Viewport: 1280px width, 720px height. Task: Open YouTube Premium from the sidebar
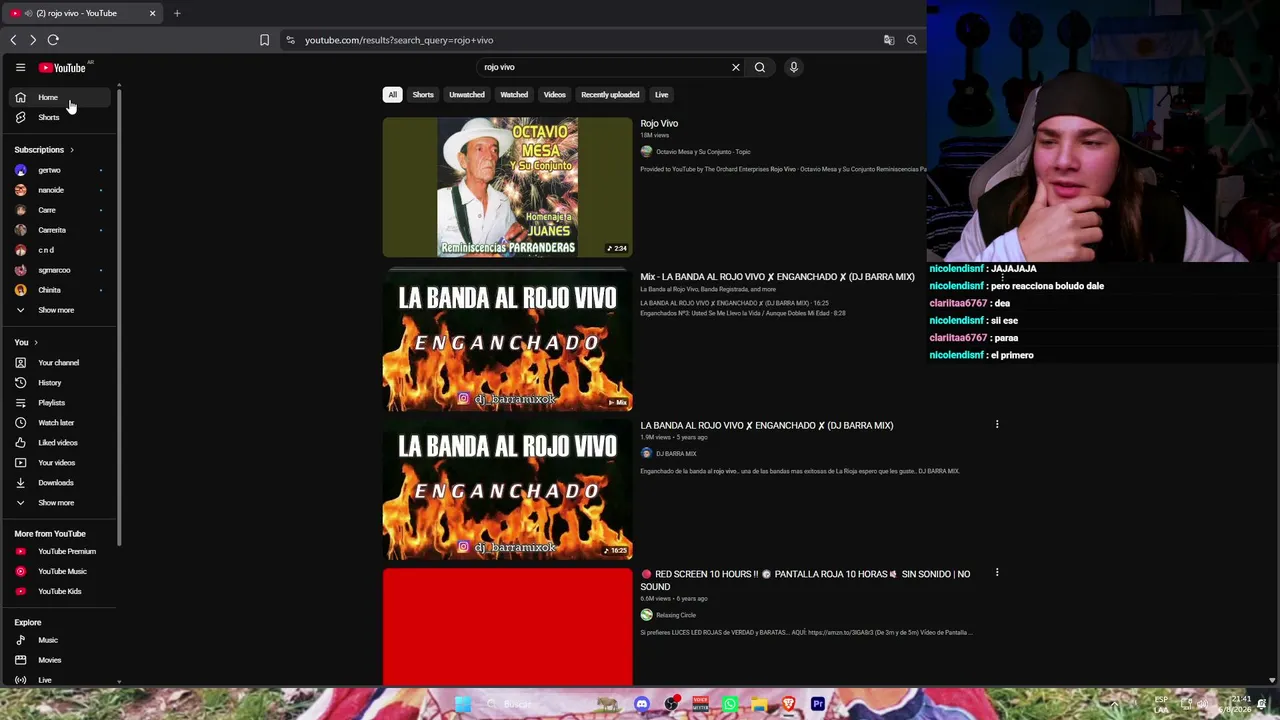click(60, 551)
